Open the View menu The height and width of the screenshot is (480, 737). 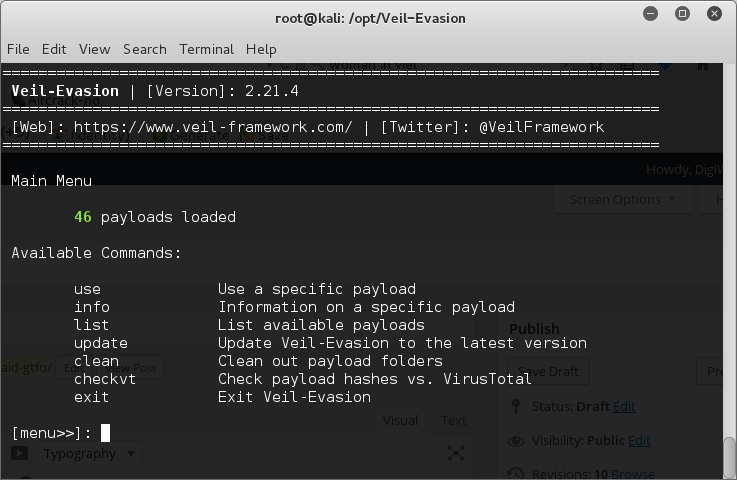(x=94, y=49)
